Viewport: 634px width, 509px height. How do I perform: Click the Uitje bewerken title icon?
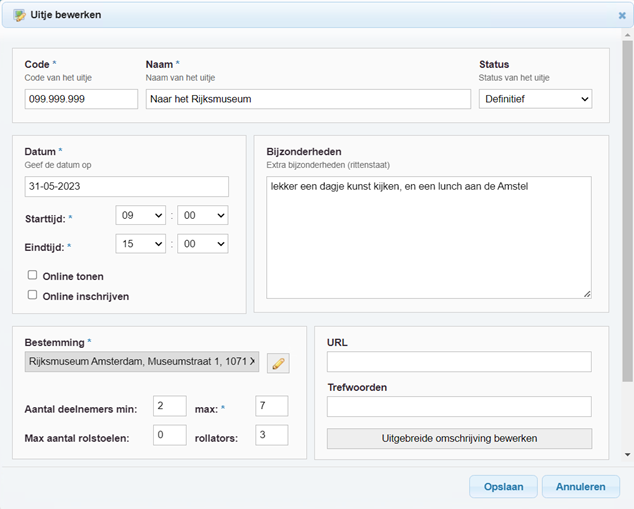tap(19, 15)
